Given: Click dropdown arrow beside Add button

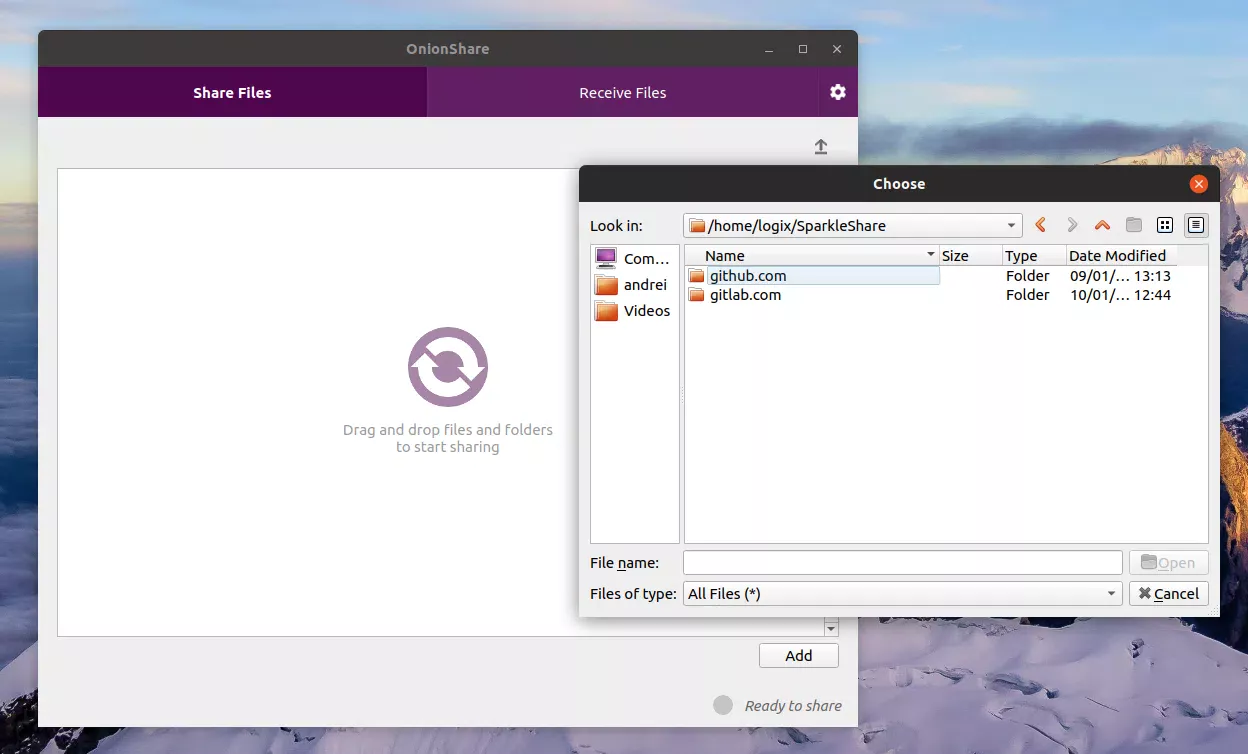Looking at the screenshot, I should tap(831, 628).
